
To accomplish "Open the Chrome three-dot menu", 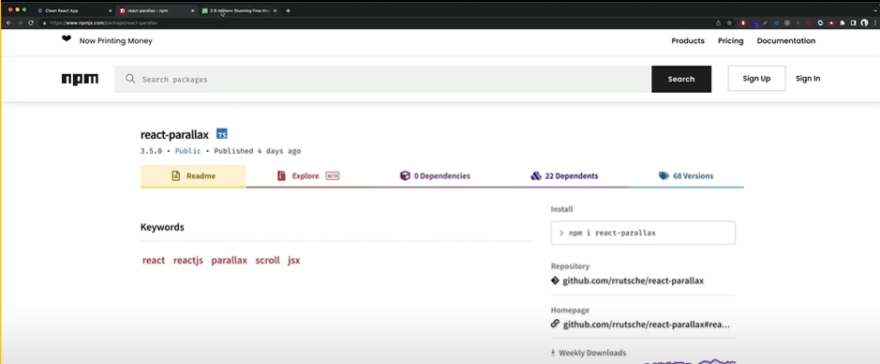I will 875,23.
